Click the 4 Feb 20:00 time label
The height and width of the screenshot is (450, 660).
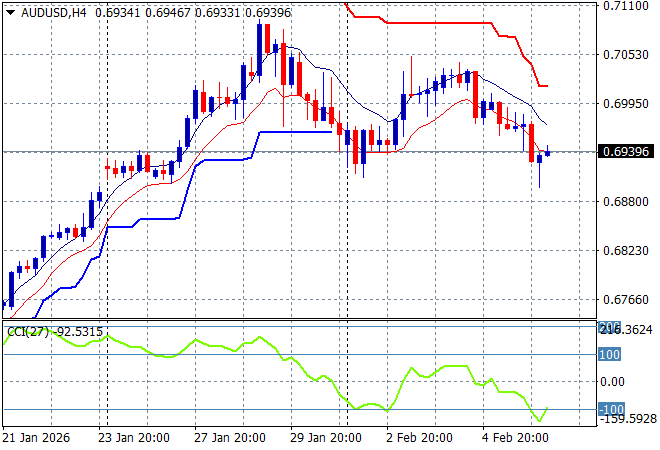pos(515,438)
